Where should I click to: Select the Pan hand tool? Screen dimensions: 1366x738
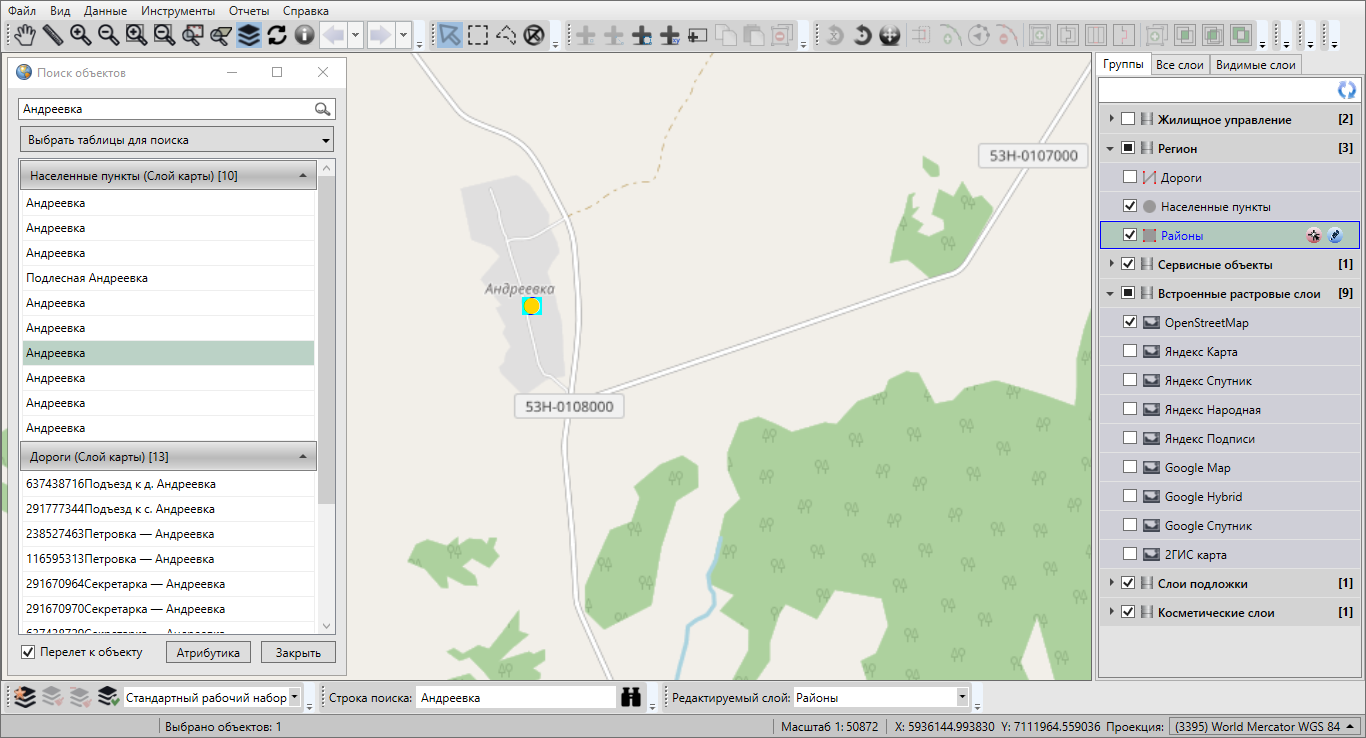25,36
